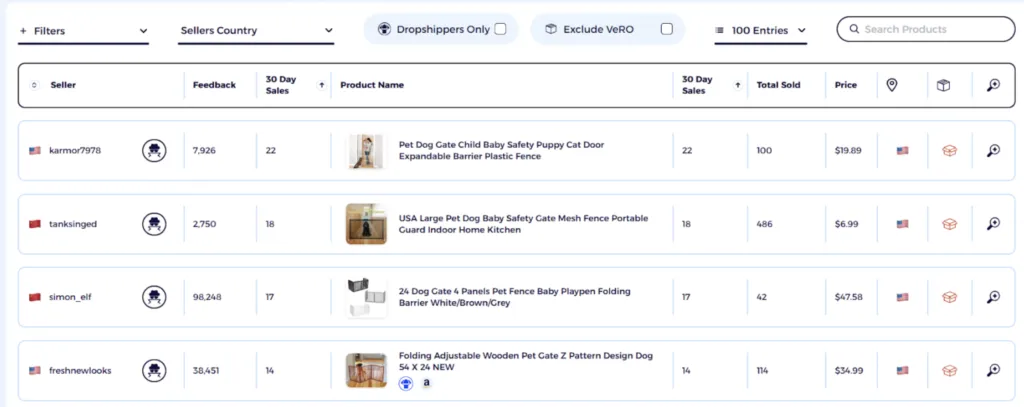Click the Total Sold column header

pos(778,85)
